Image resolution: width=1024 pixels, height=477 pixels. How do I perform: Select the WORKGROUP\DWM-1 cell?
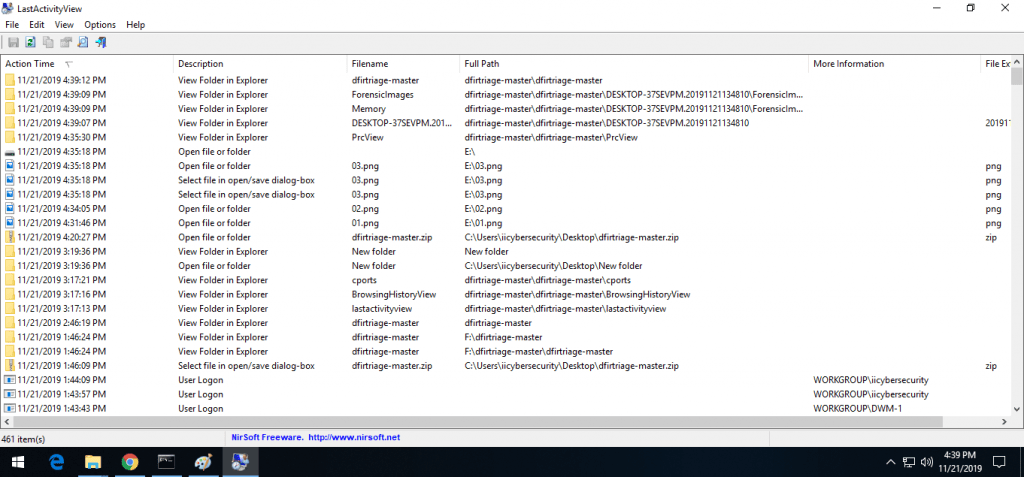point(857,408)
